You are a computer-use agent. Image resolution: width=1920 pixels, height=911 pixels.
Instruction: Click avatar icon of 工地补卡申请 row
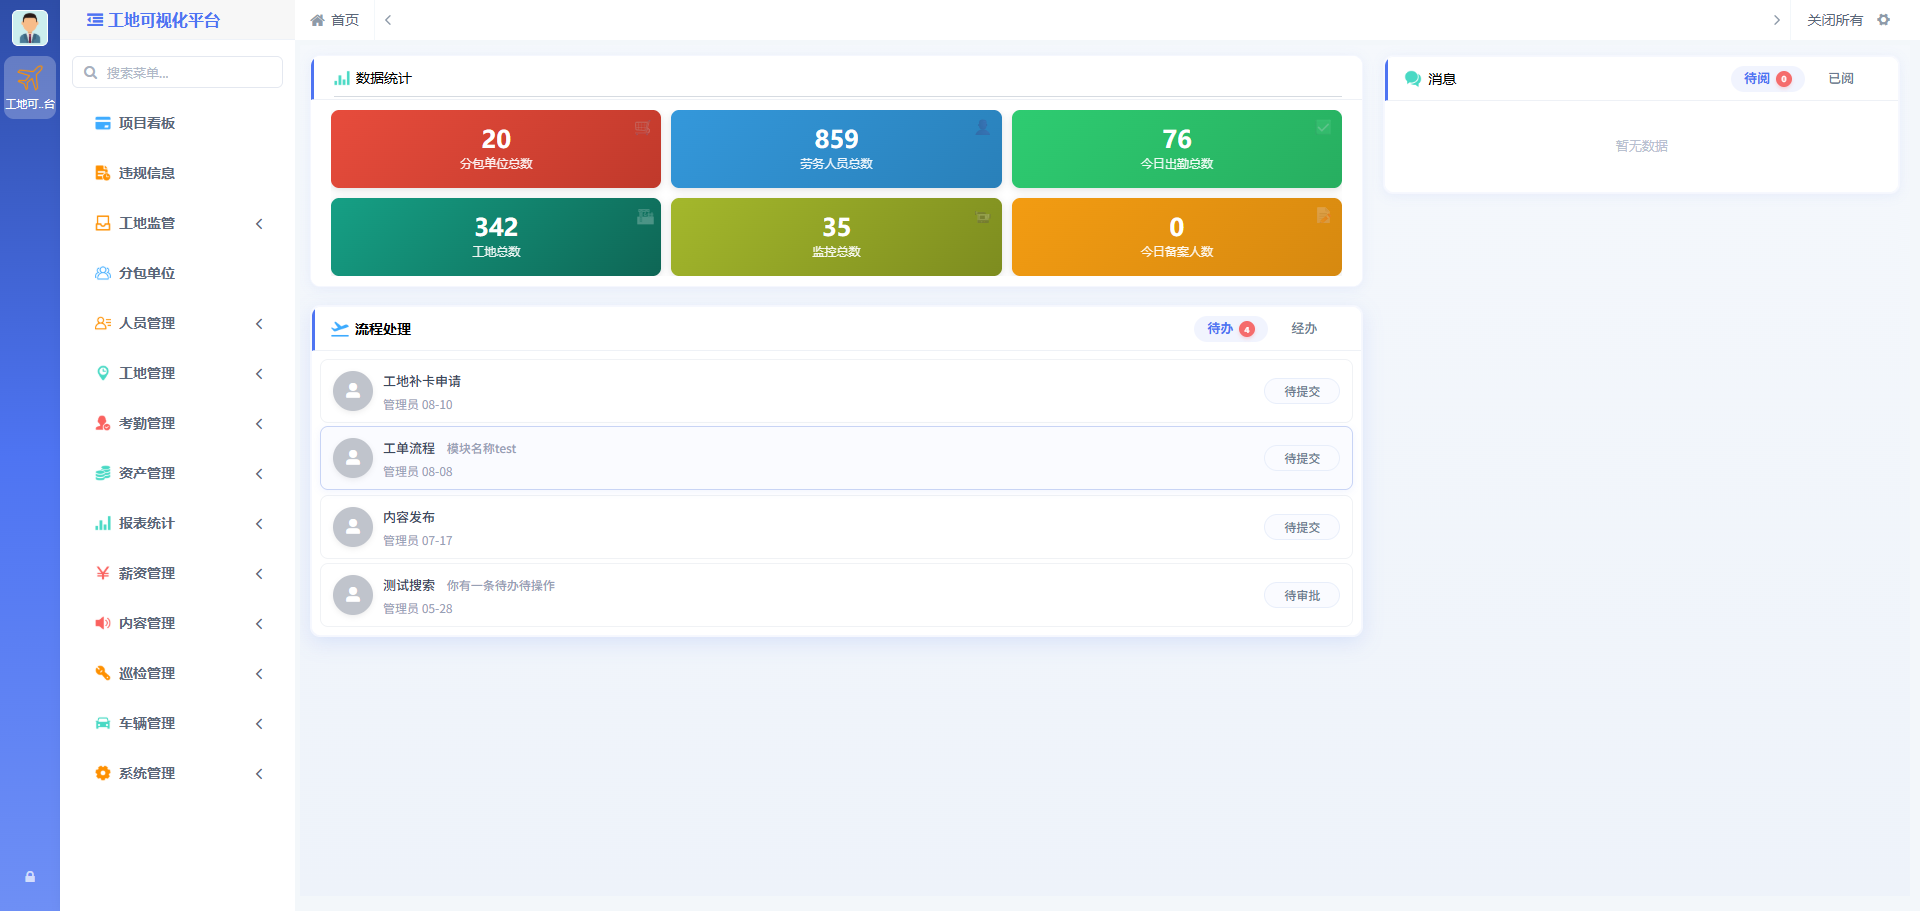pos(353,391)
